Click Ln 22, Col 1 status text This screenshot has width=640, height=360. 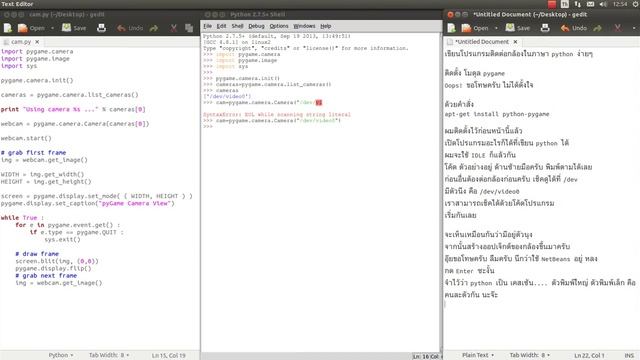[589, 356]
